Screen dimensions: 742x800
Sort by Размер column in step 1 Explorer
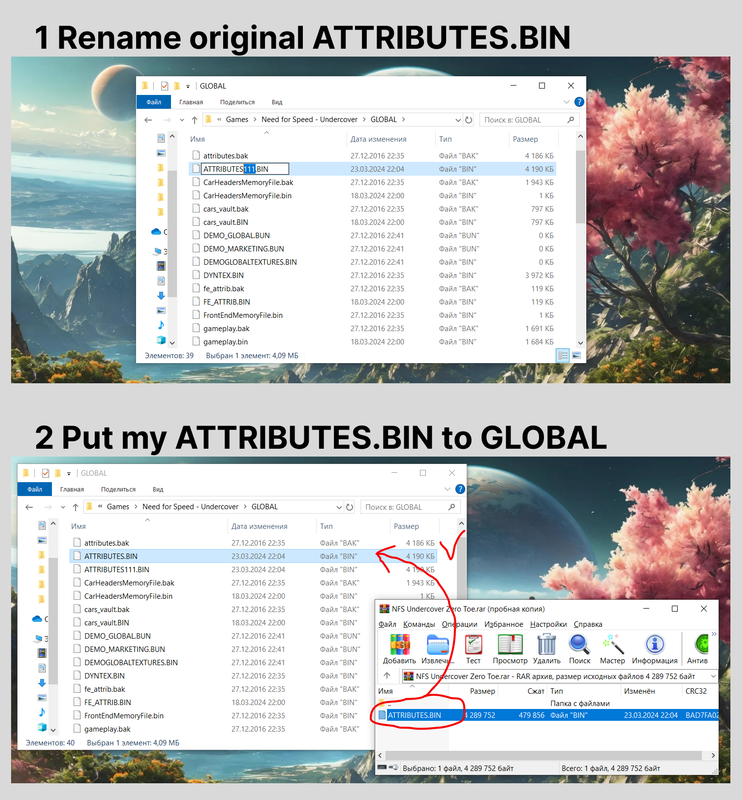coord(525,139)
